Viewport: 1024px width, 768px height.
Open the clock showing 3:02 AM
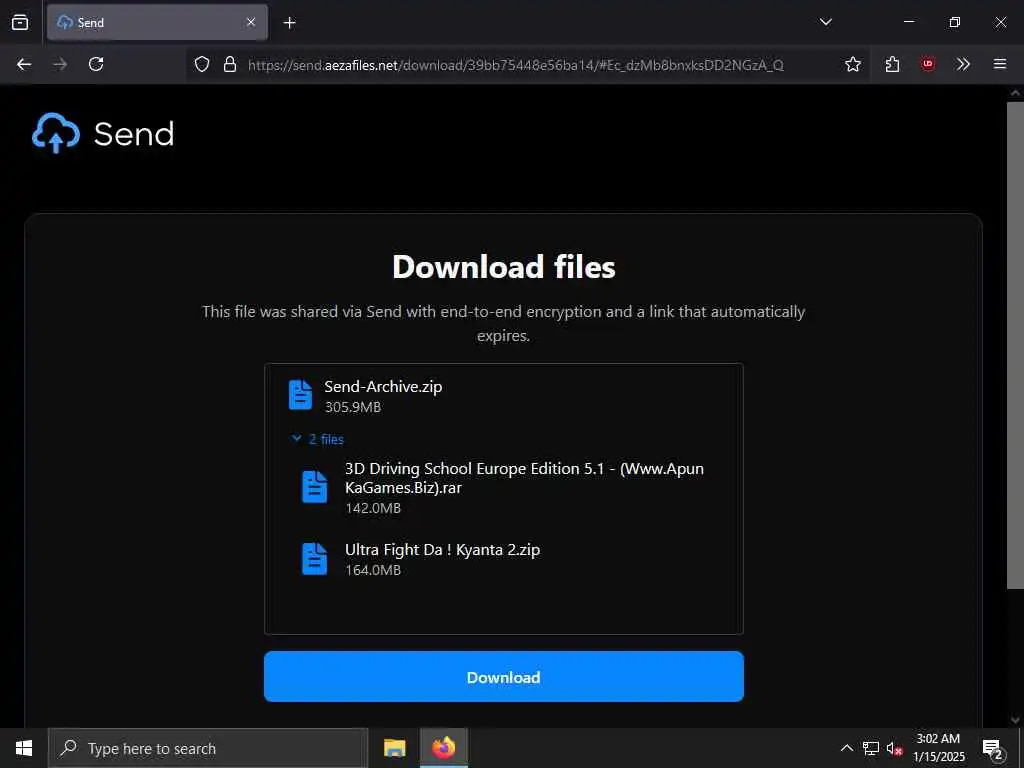tap(938, 748)
